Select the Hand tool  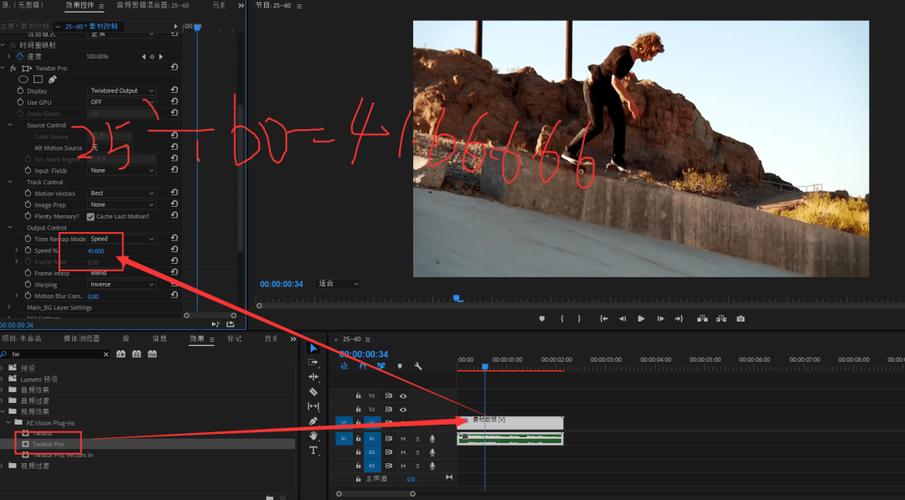(313, 436)
